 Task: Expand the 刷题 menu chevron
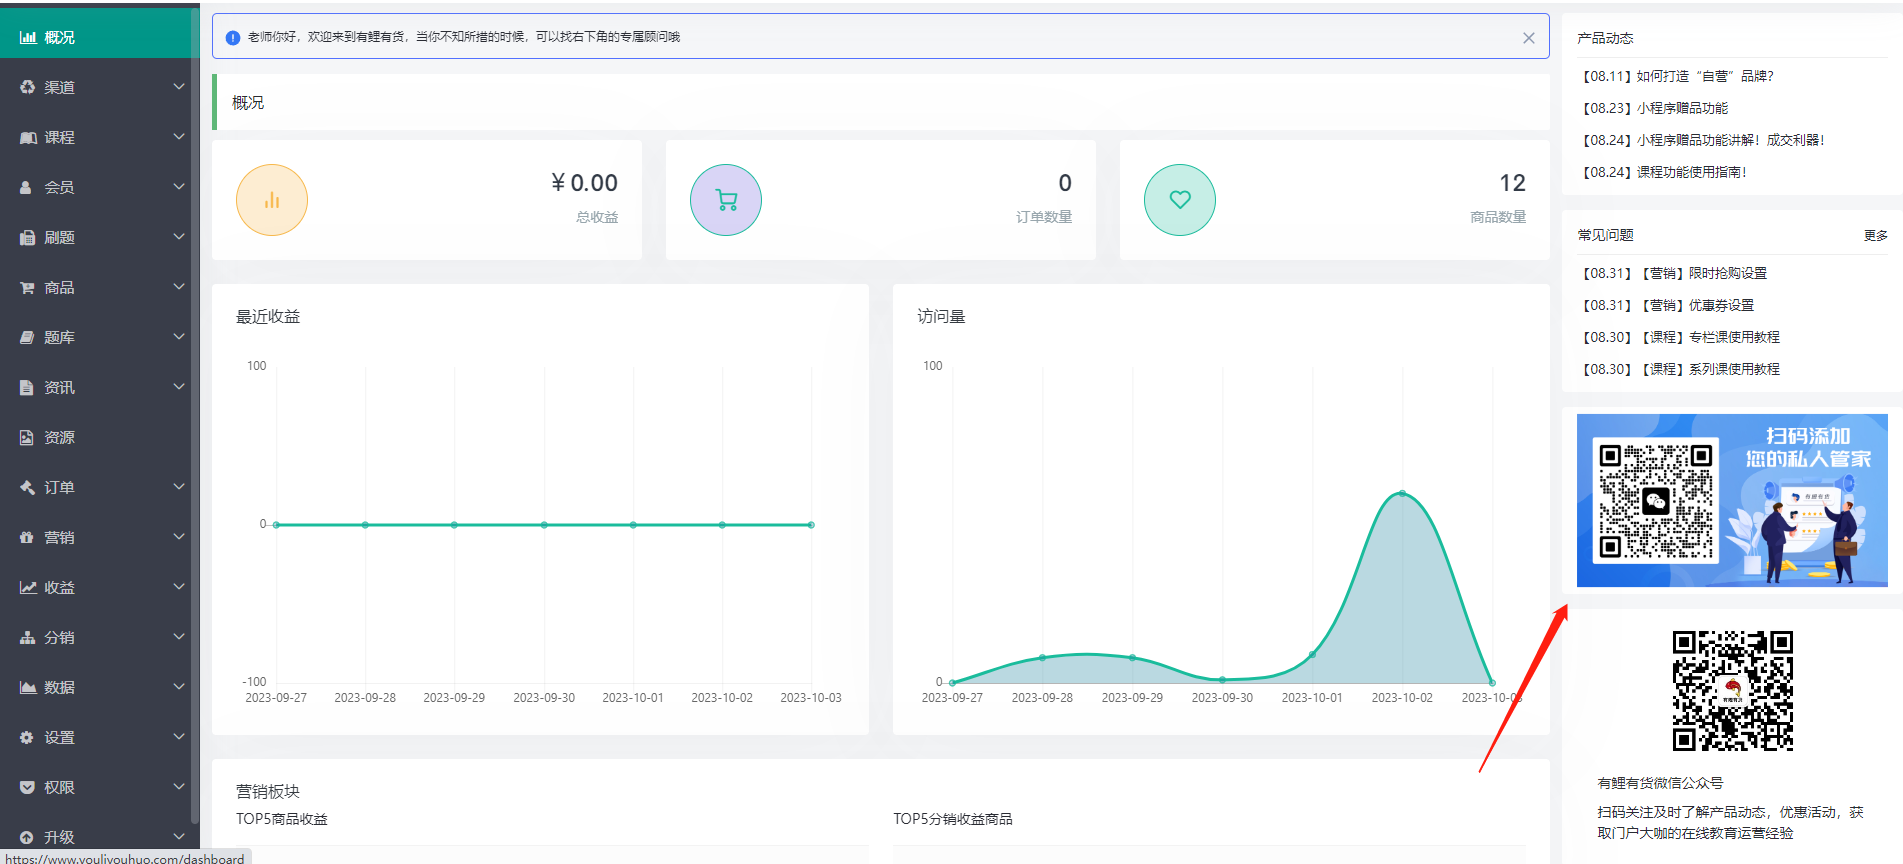(179, 237)
